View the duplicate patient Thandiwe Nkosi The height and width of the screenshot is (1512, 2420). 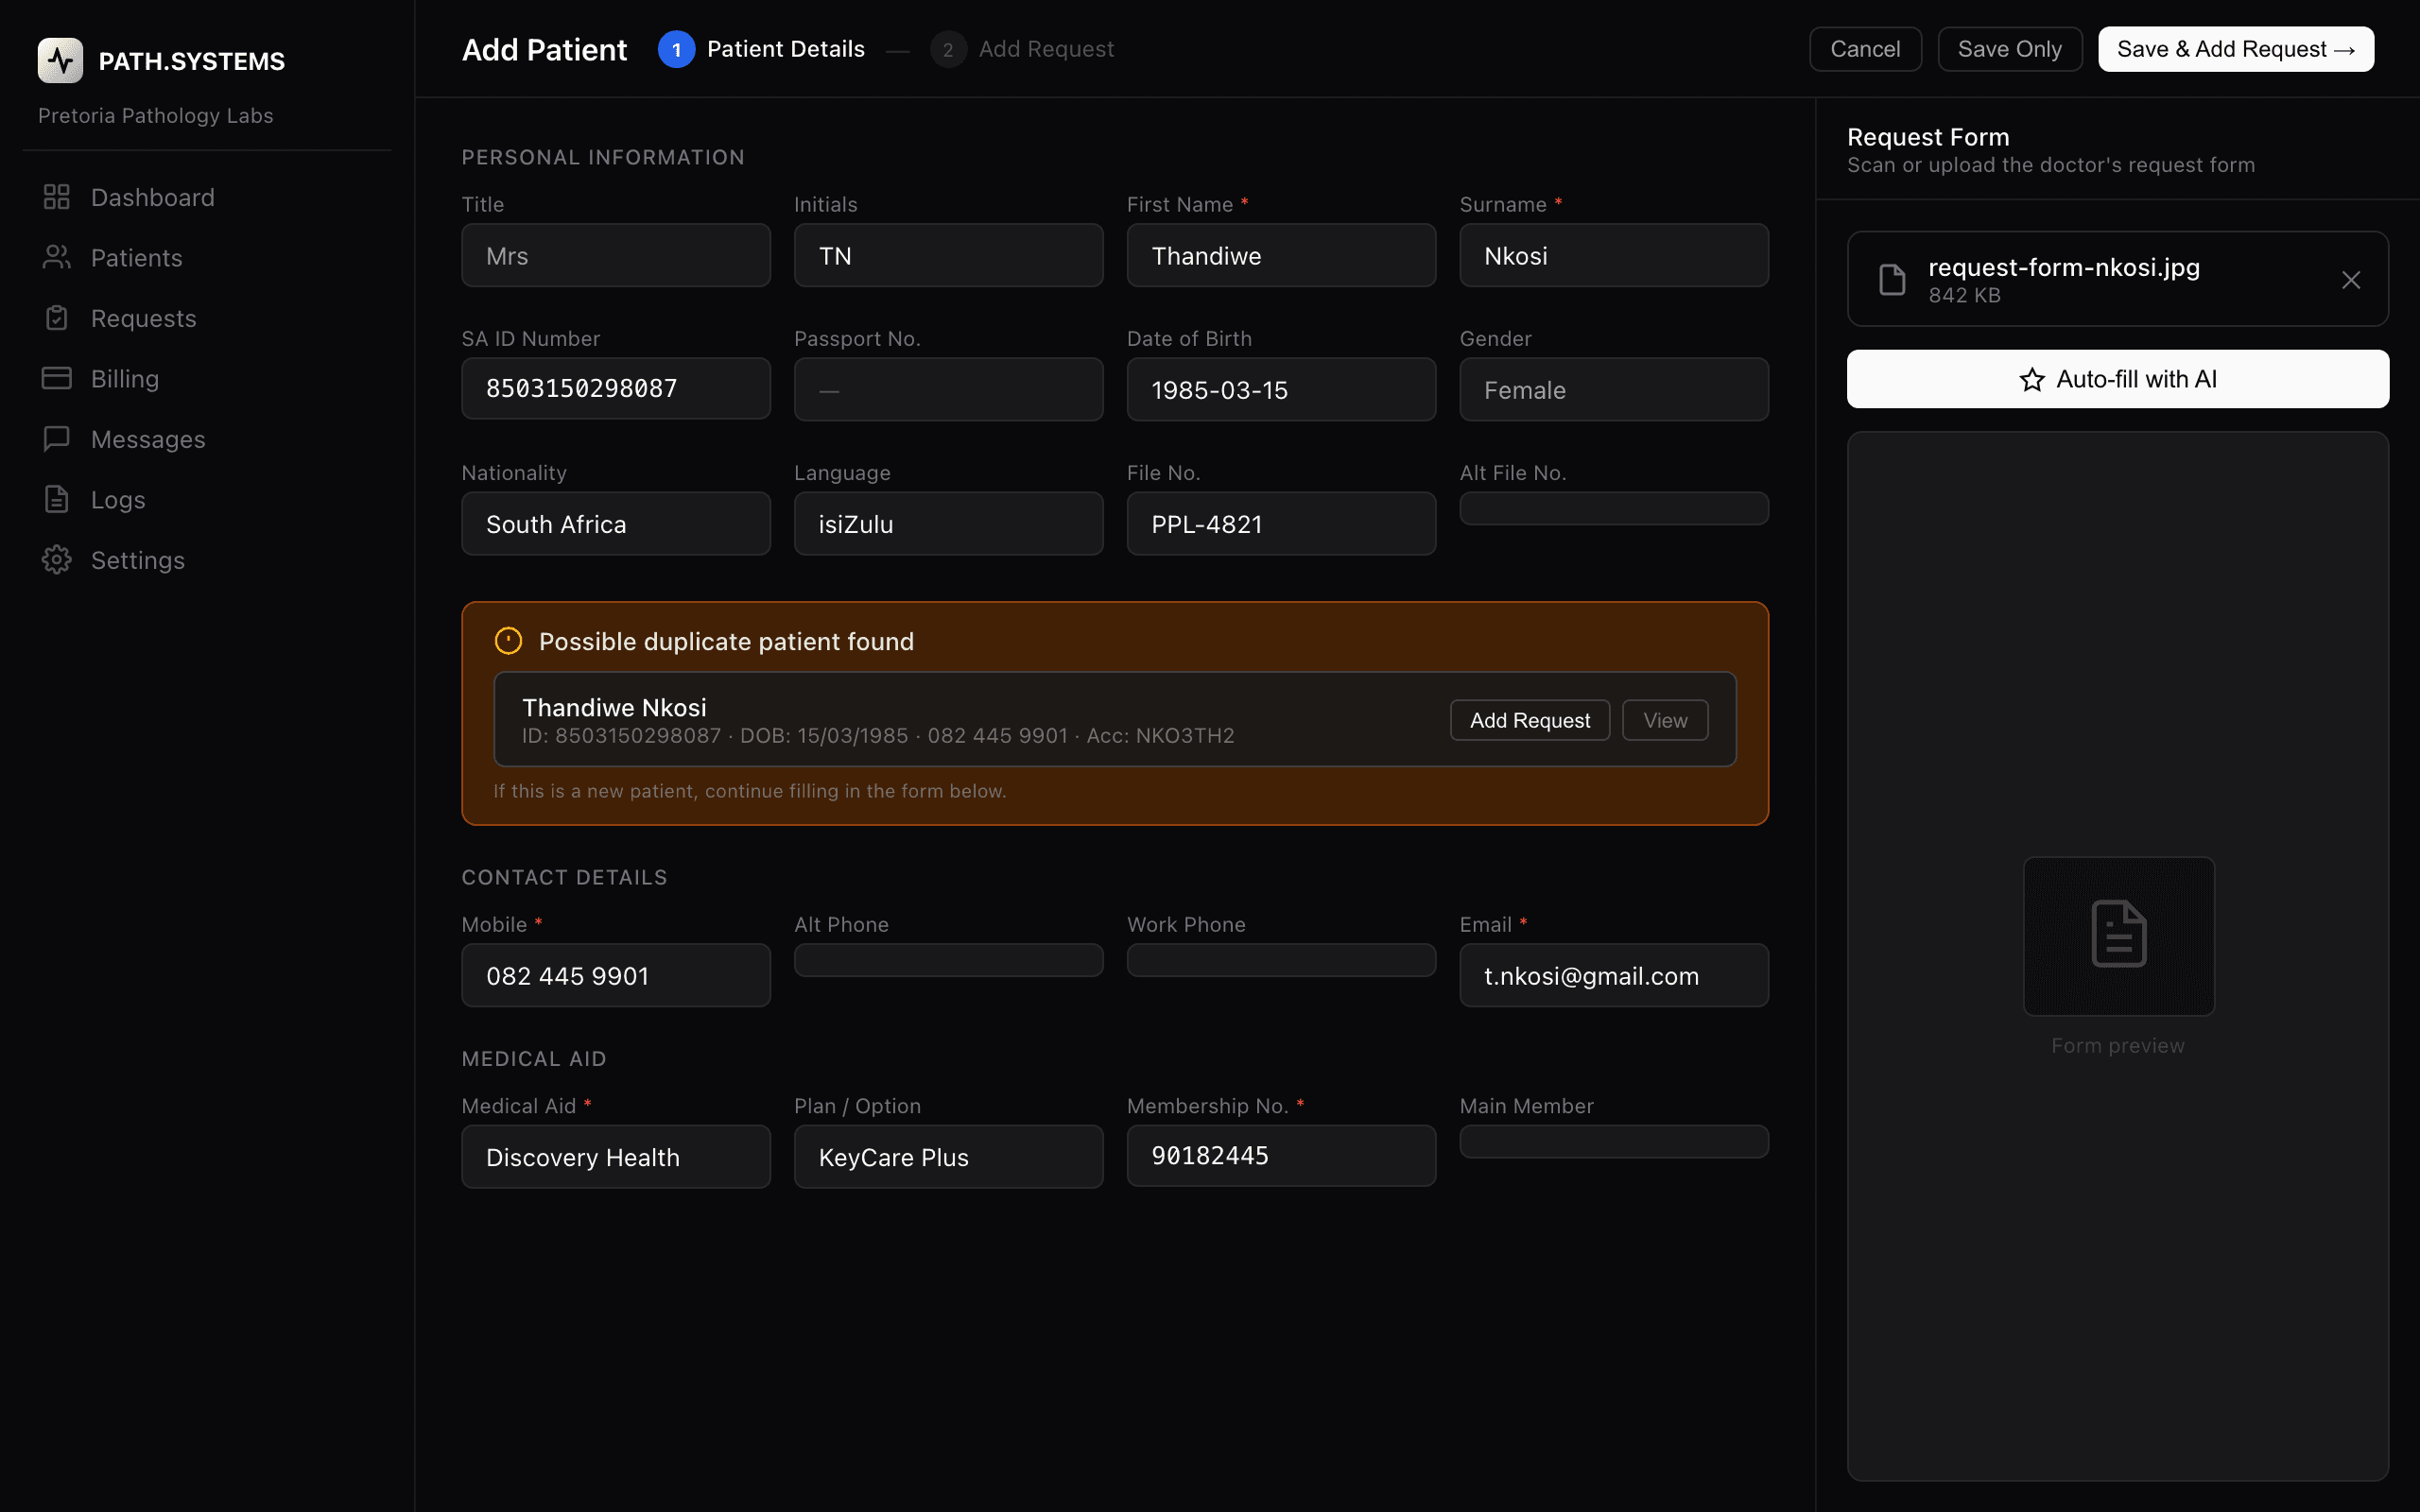(x=1663, y=719)
